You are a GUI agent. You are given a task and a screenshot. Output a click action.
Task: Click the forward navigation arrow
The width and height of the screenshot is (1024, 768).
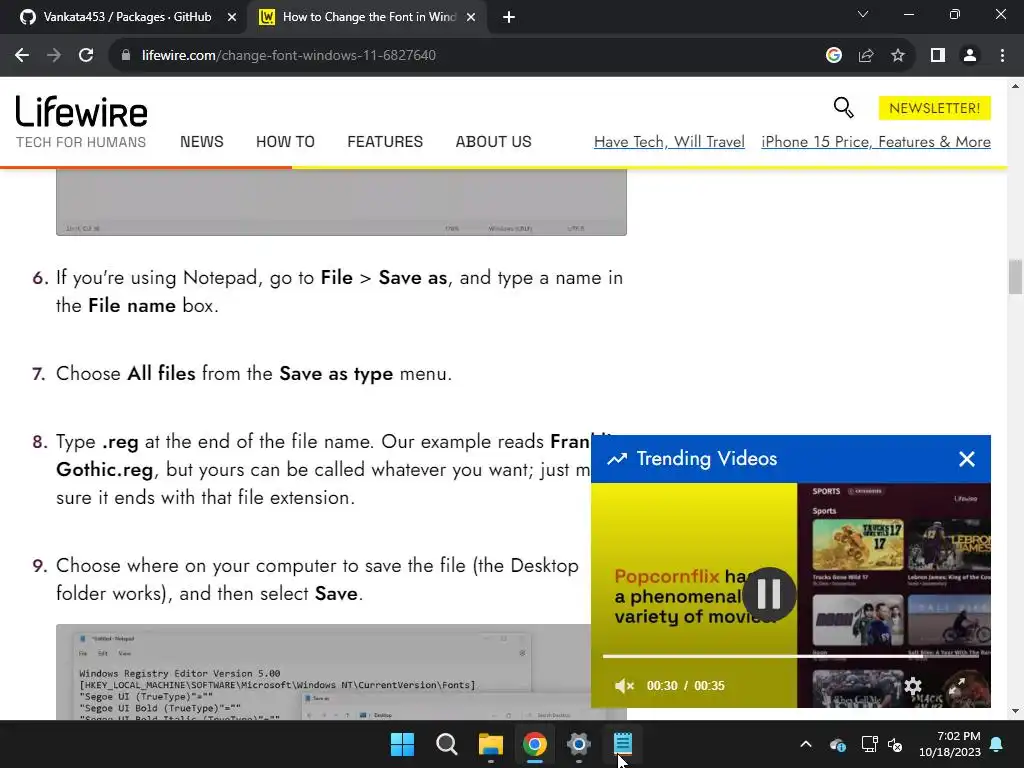54,56
